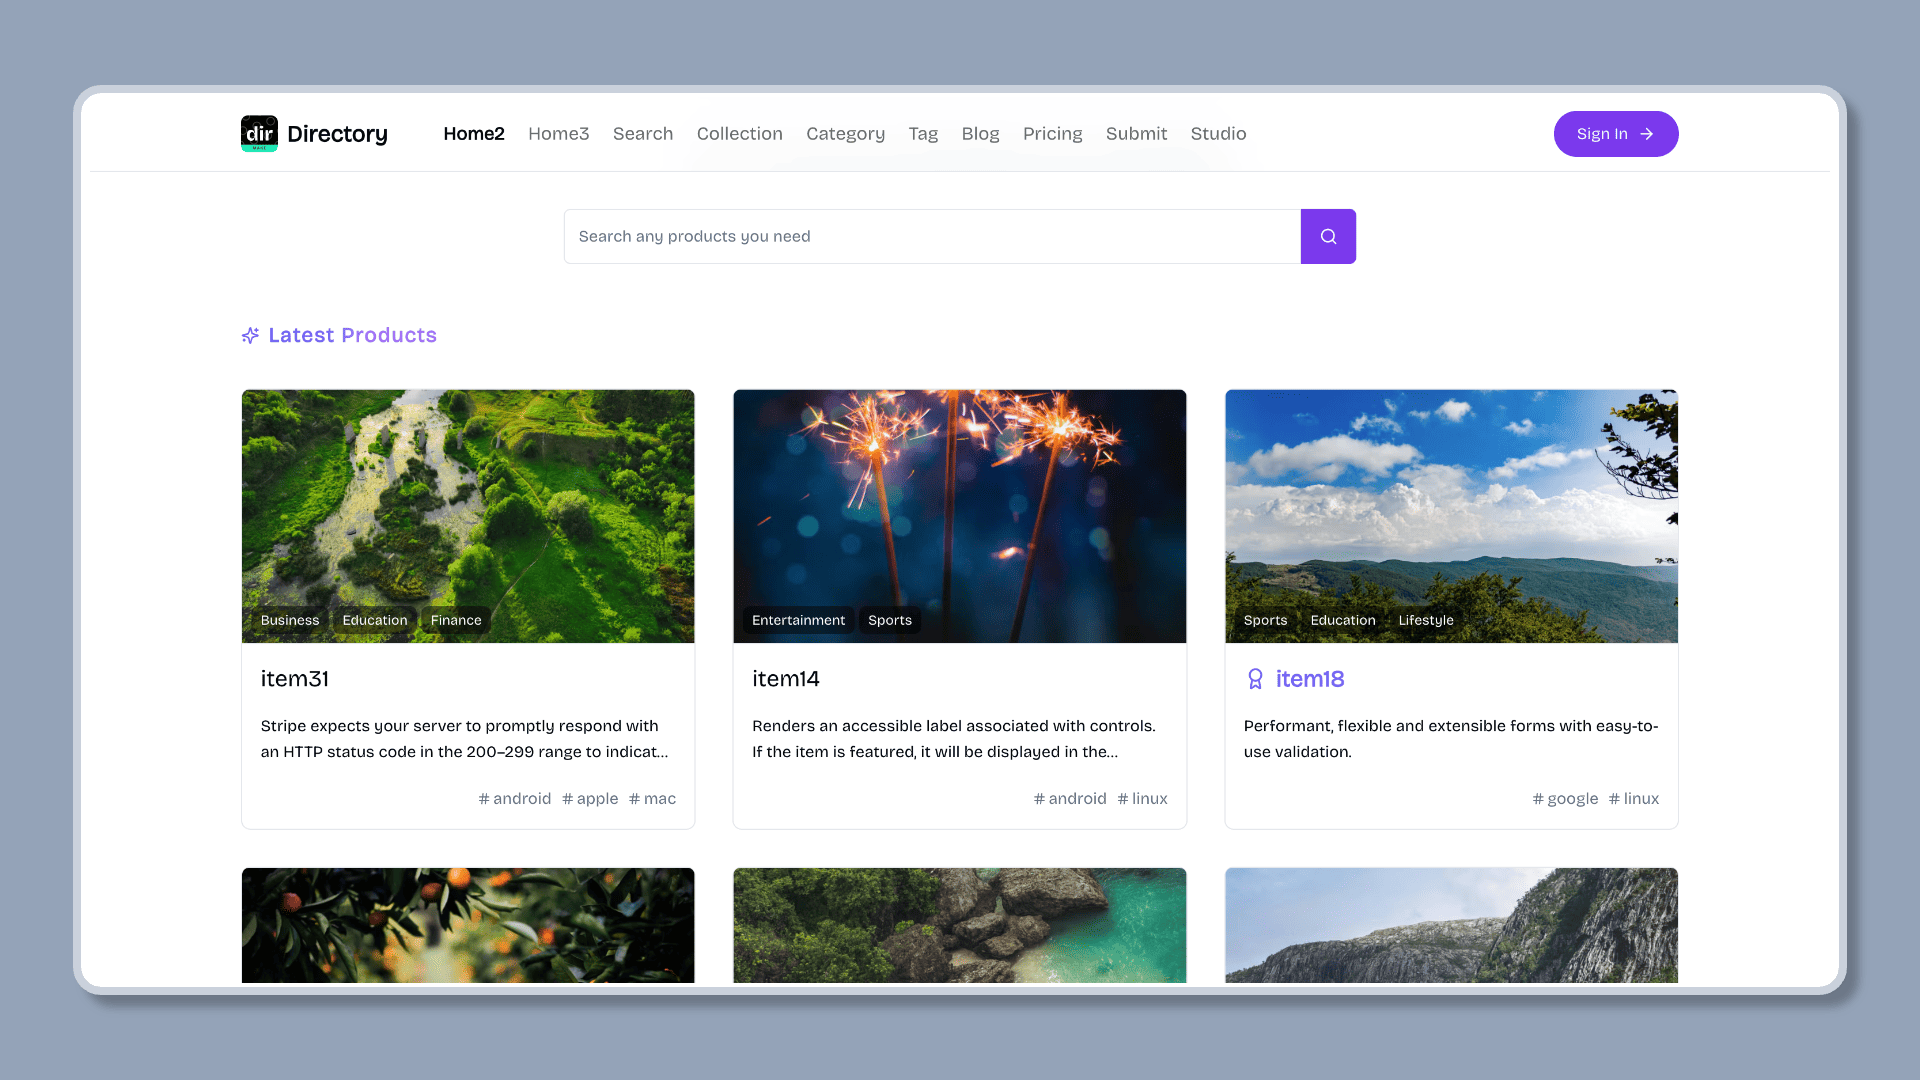Click the Directory logo icon
Viewport: 1920px width, 1080px height.
tap(260, 133)
